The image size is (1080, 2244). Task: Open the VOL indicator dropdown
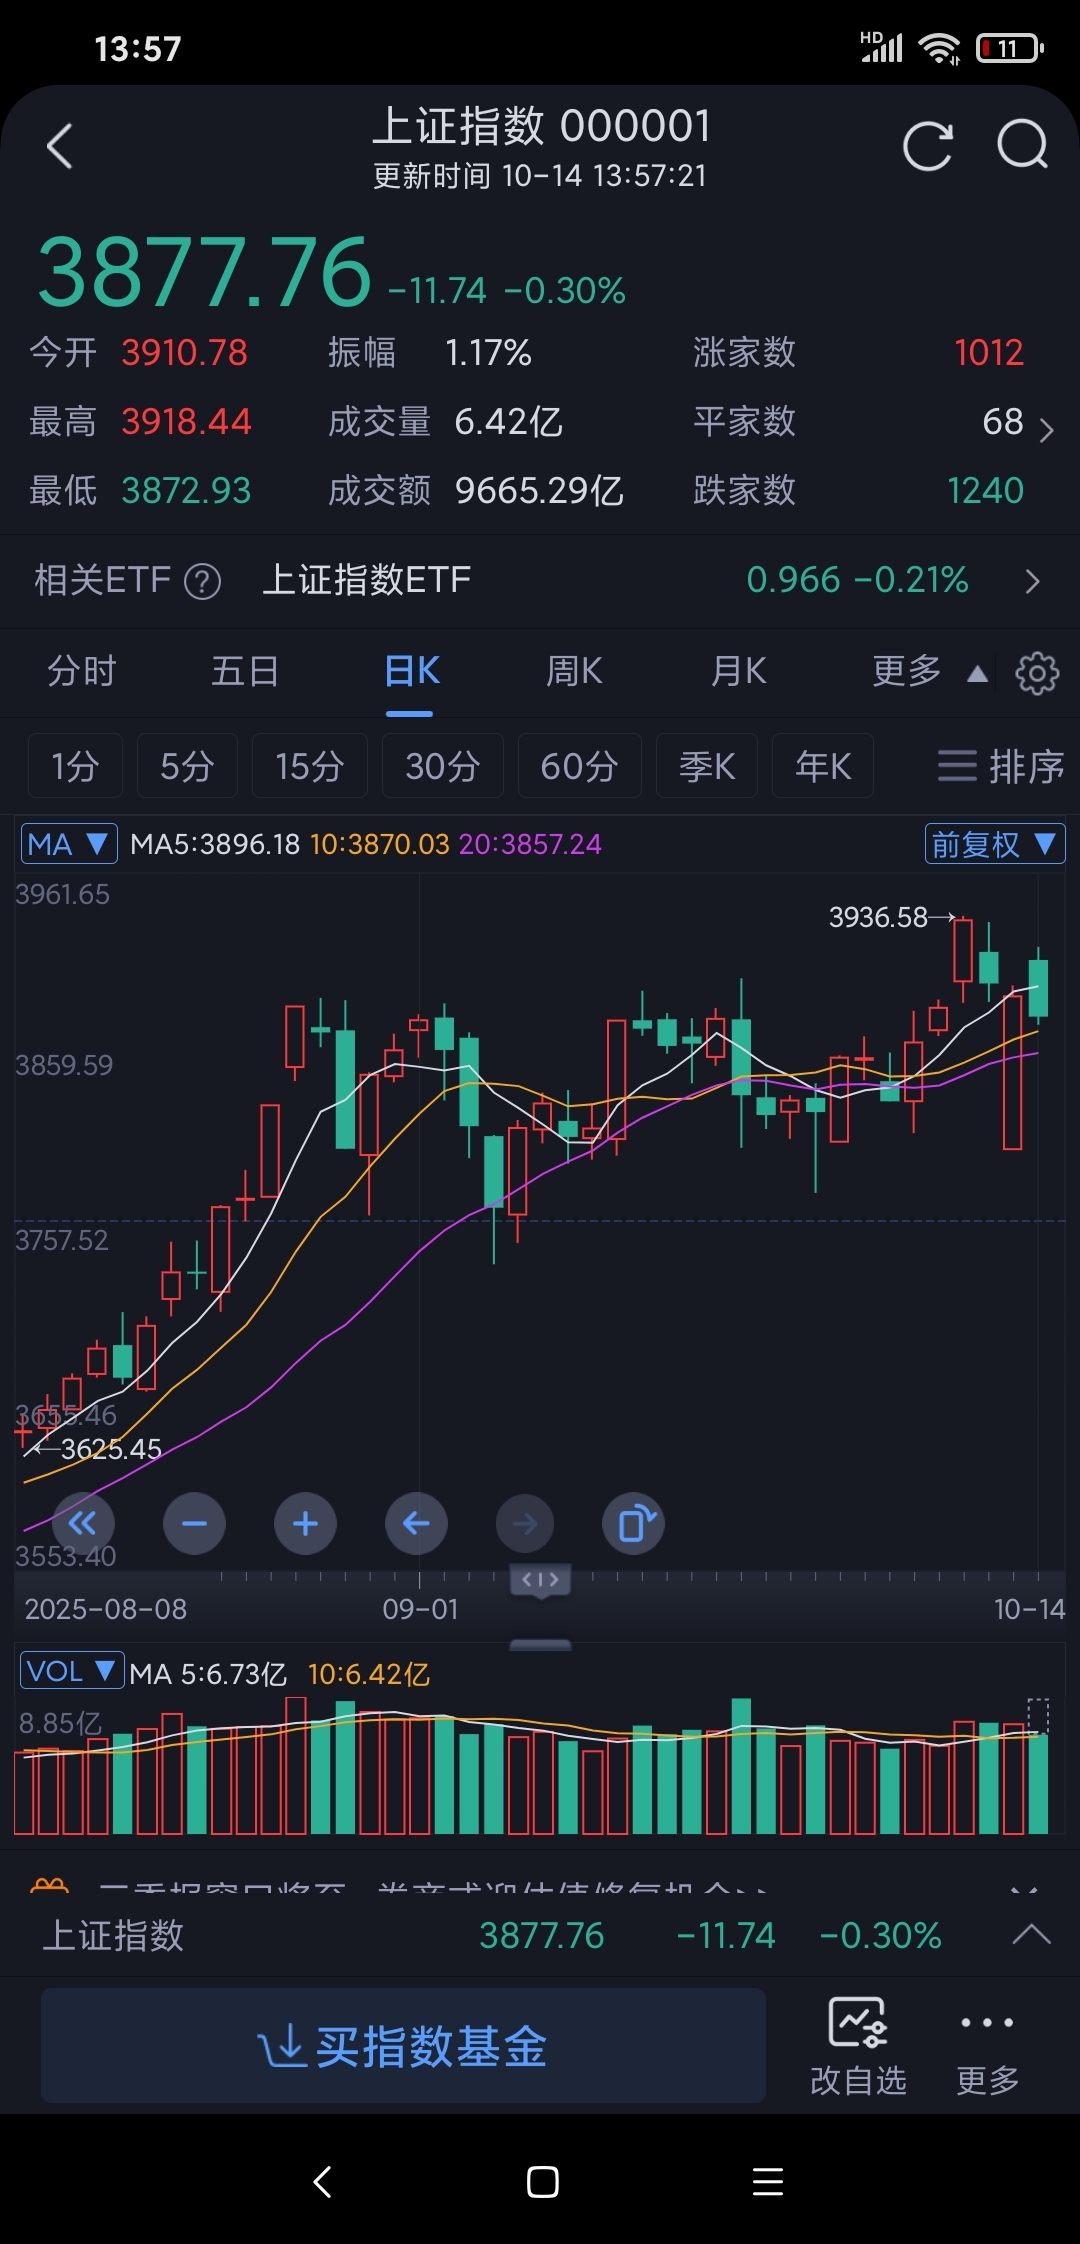pyautogui.click(x=72, y=1671)
